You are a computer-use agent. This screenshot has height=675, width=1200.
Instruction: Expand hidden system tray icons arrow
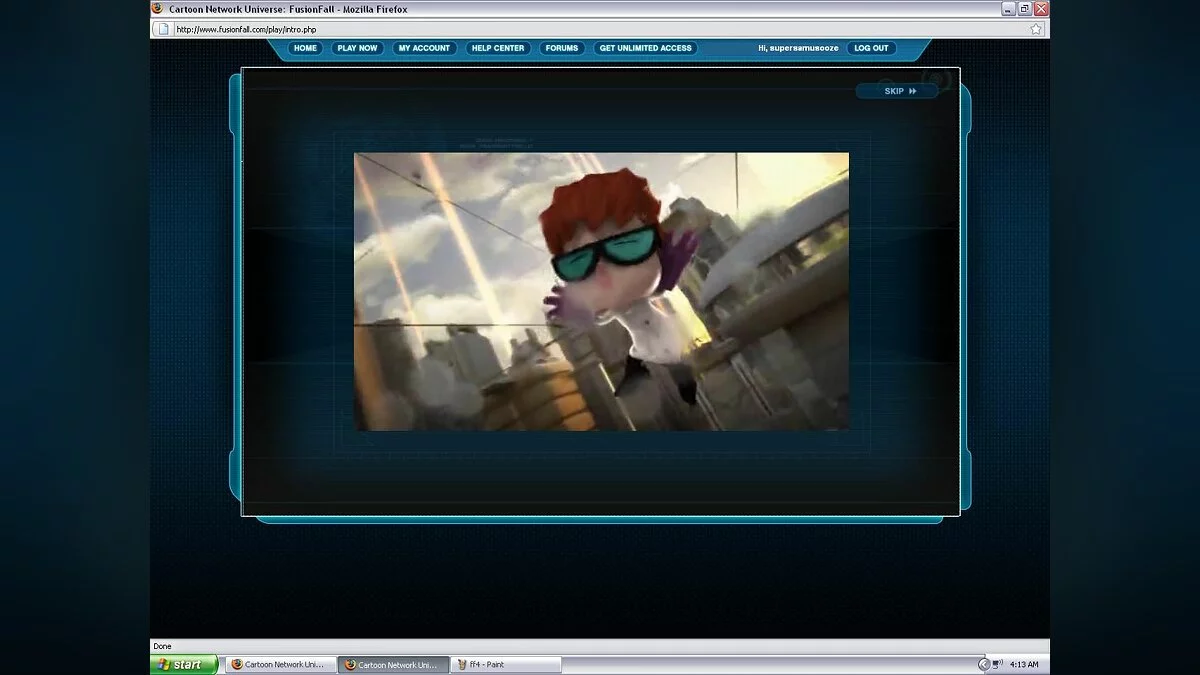click(984, 664)
